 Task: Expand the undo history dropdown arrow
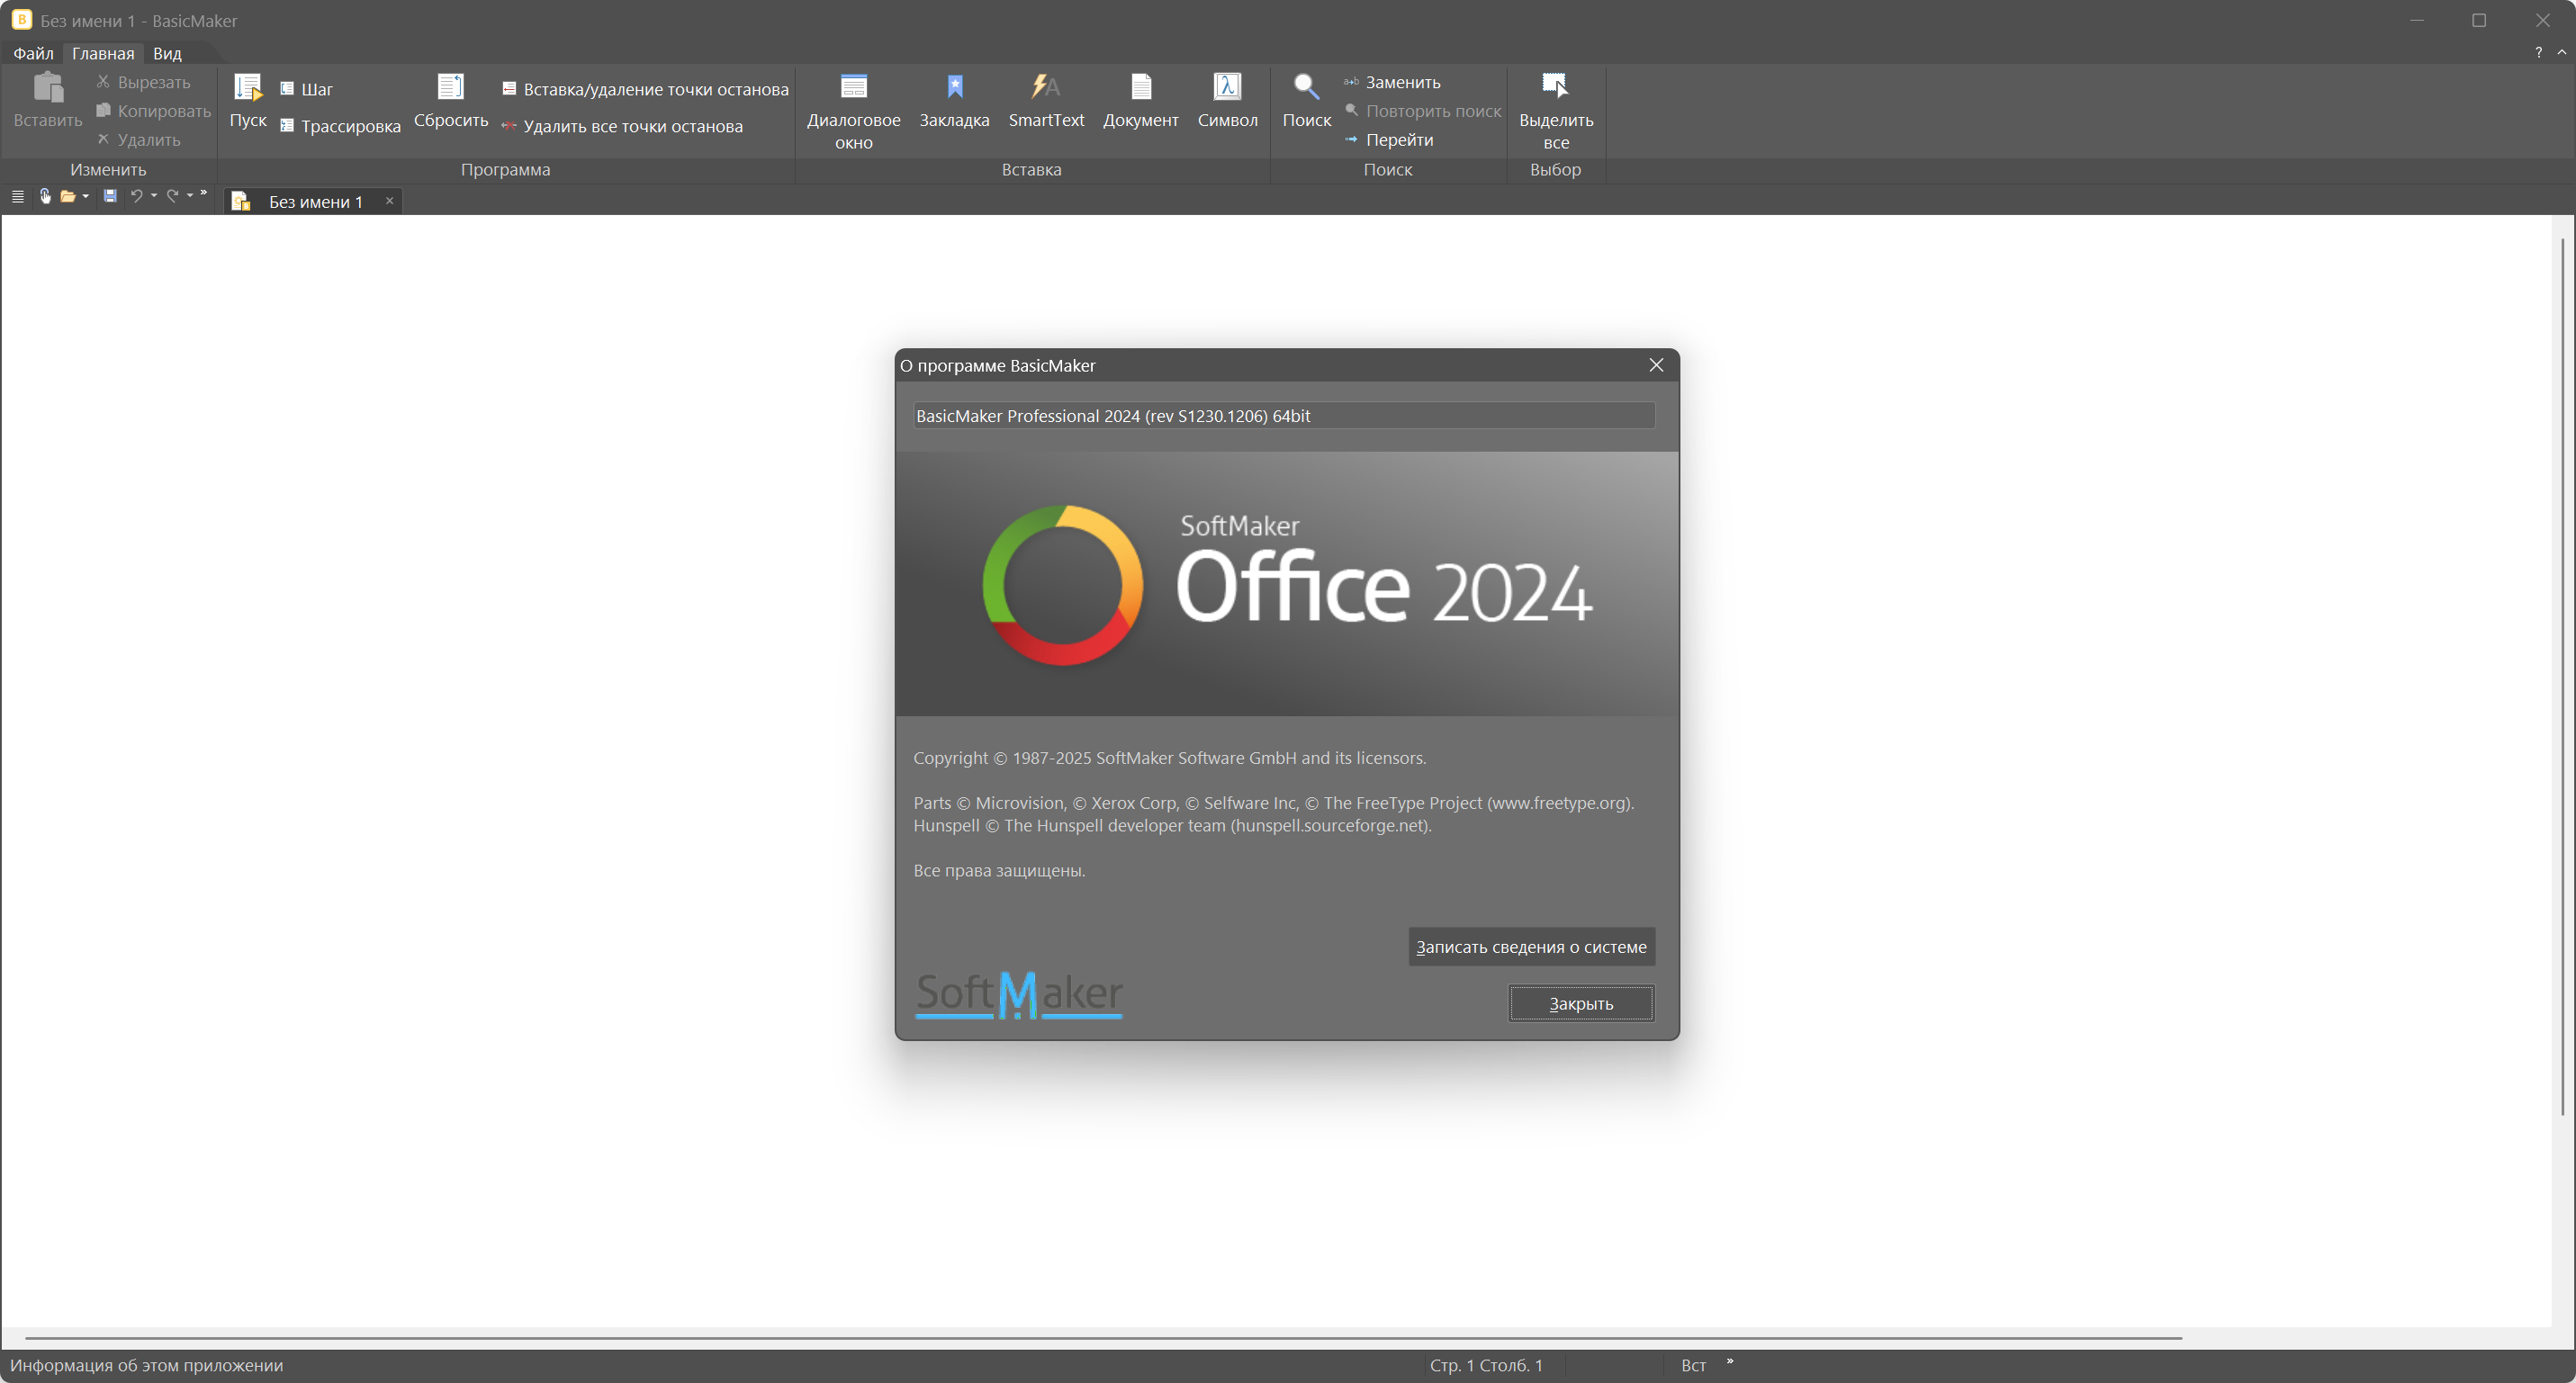pyautogui.click(x=153, y=196)
